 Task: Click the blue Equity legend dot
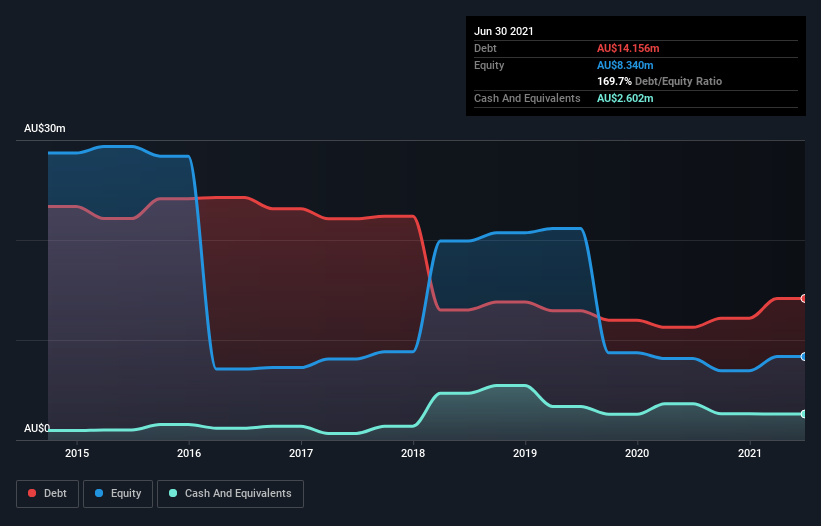tap(99, 493)
